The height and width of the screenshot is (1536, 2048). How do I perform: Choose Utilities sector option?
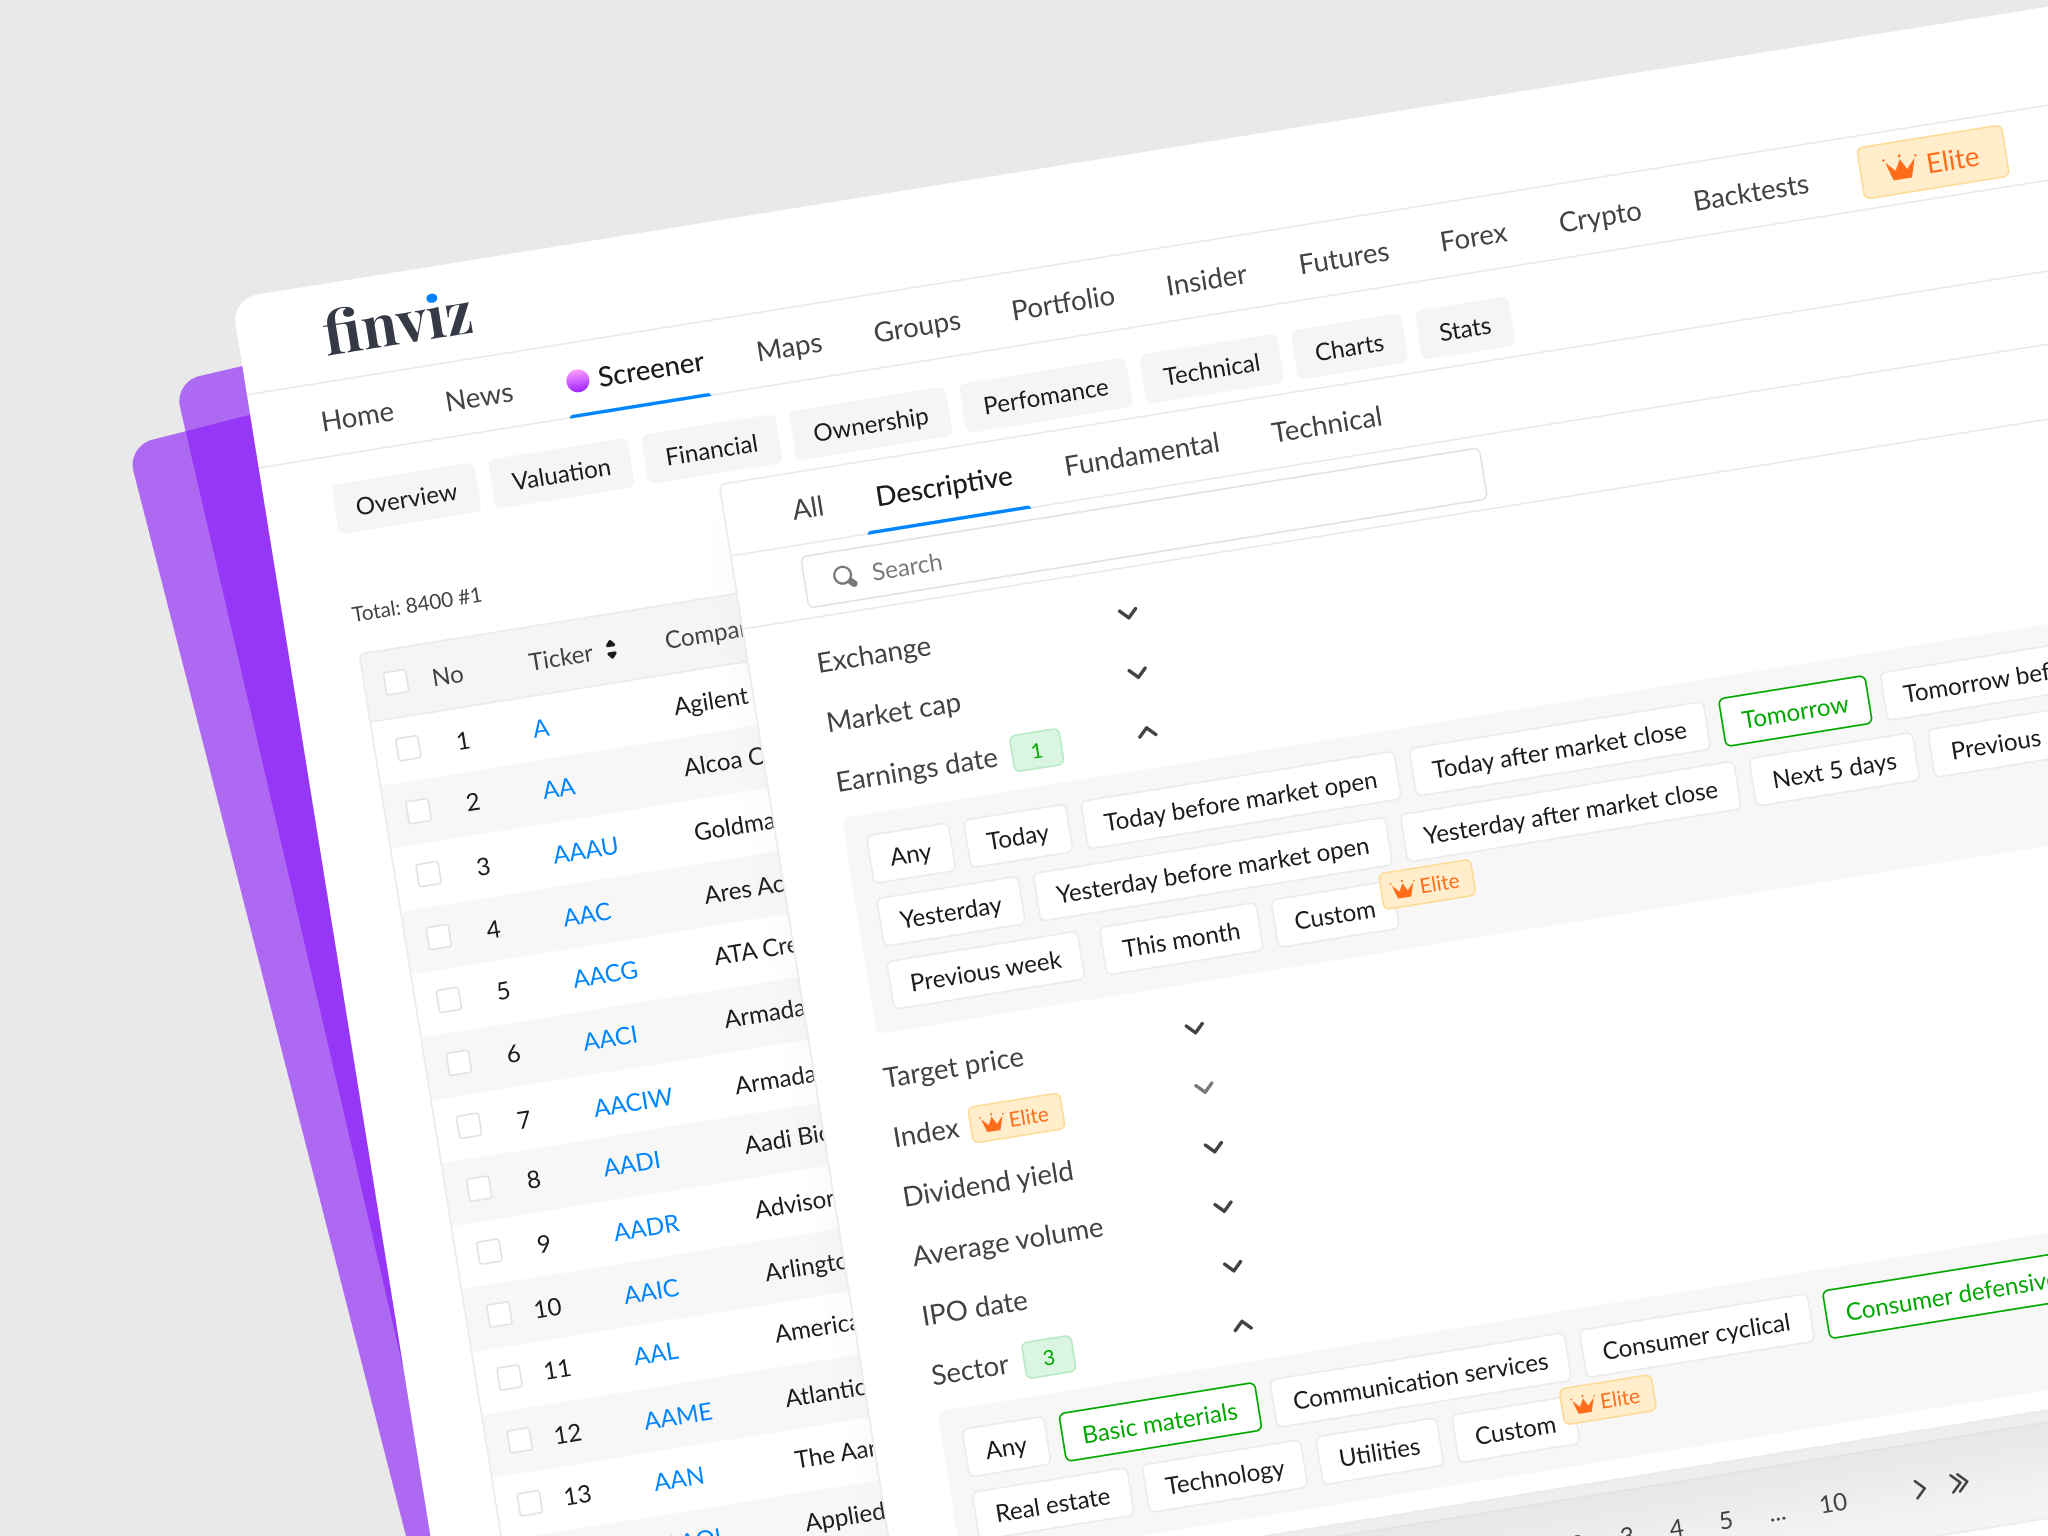click(1379, 1452)
